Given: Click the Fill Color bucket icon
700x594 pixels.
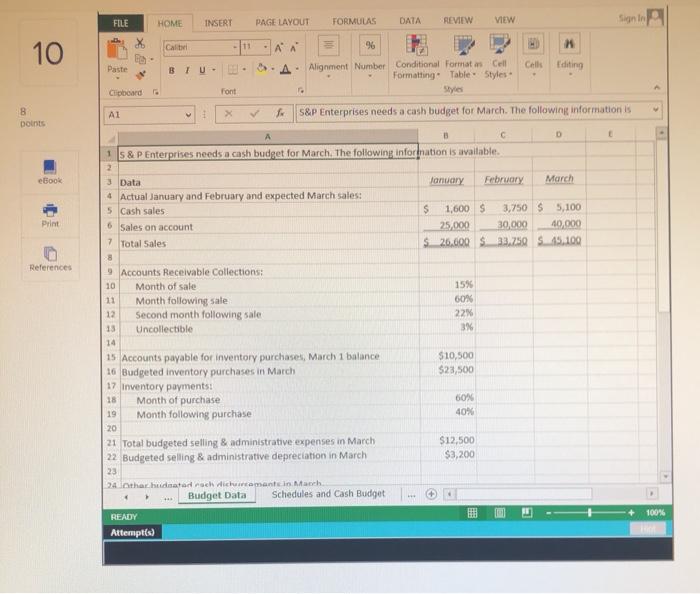Looking at the screenshot, I should tap(262, 69).
